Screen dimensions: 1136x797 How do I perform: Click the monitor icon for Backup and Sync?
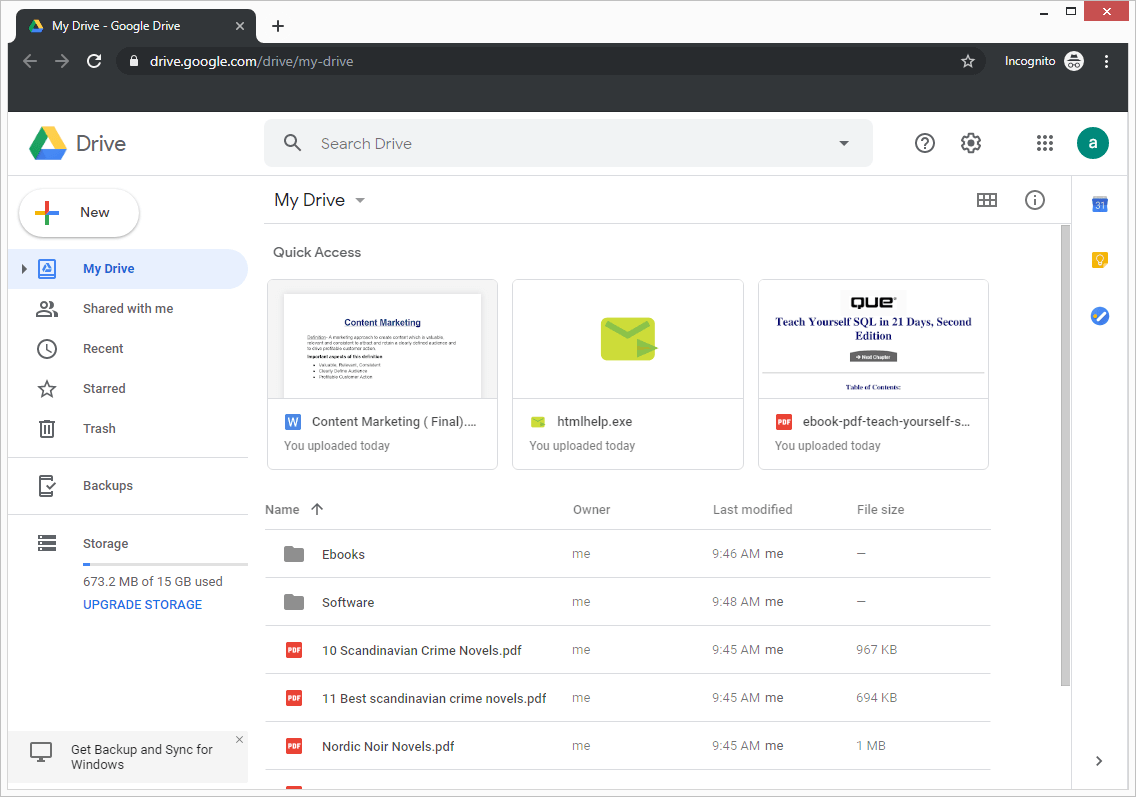click(41, 753)
